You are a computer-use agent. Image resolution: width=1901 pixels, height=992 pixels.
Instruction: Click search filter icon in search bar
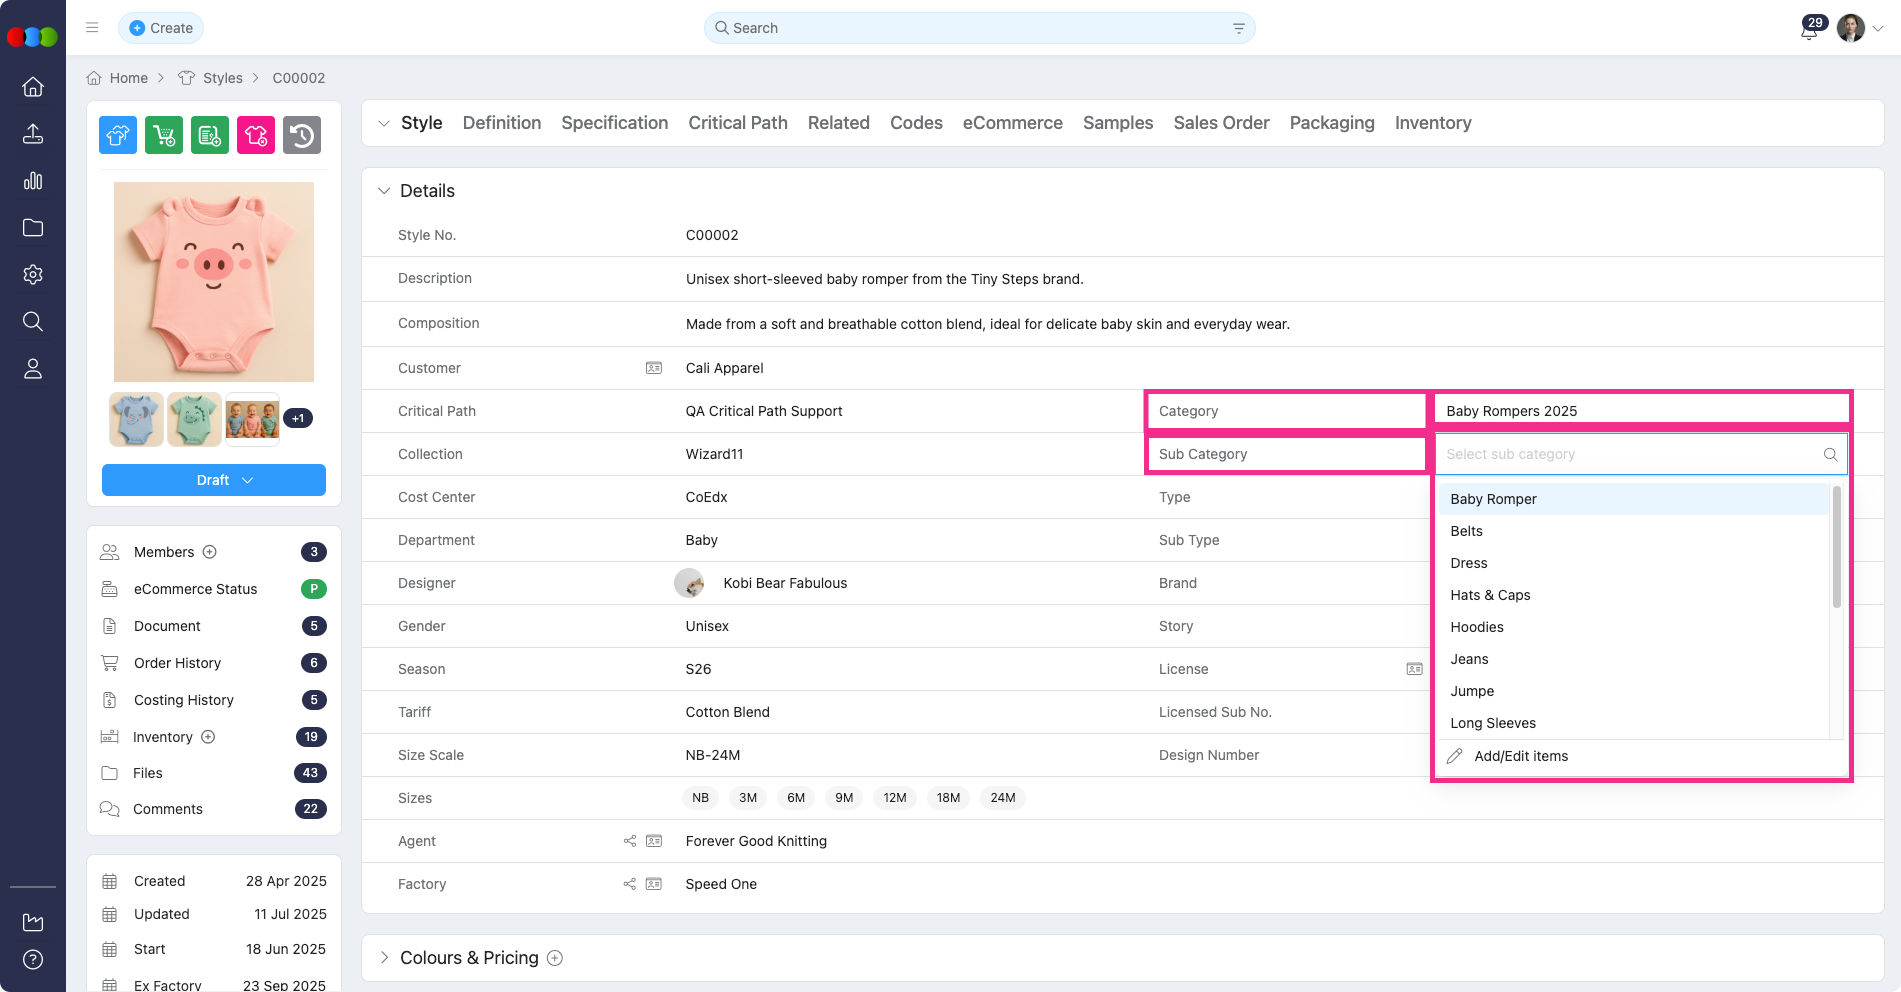(x=1238, y=28)
